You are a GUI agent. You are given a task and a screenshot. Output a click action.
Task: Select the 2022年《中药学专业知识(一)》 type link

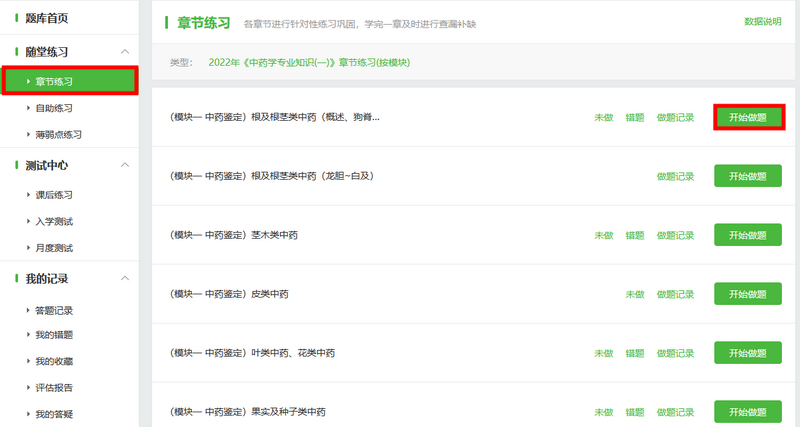click(309, 62)
